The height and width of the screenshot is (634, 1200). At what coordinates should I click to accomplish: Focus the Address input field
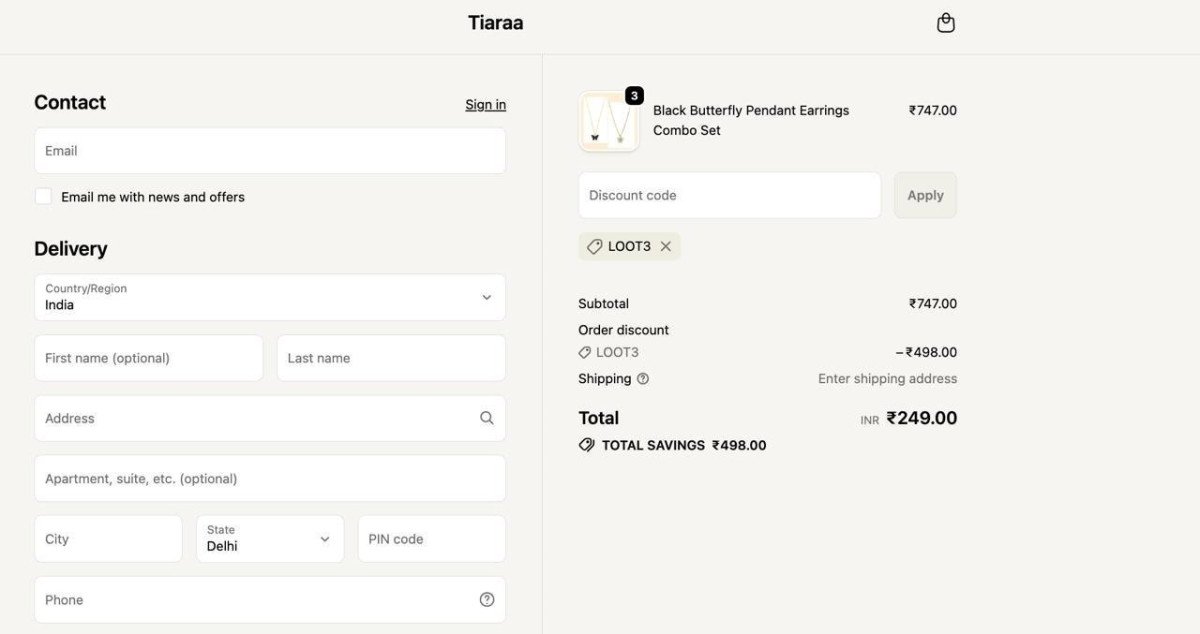pos(270,418)
